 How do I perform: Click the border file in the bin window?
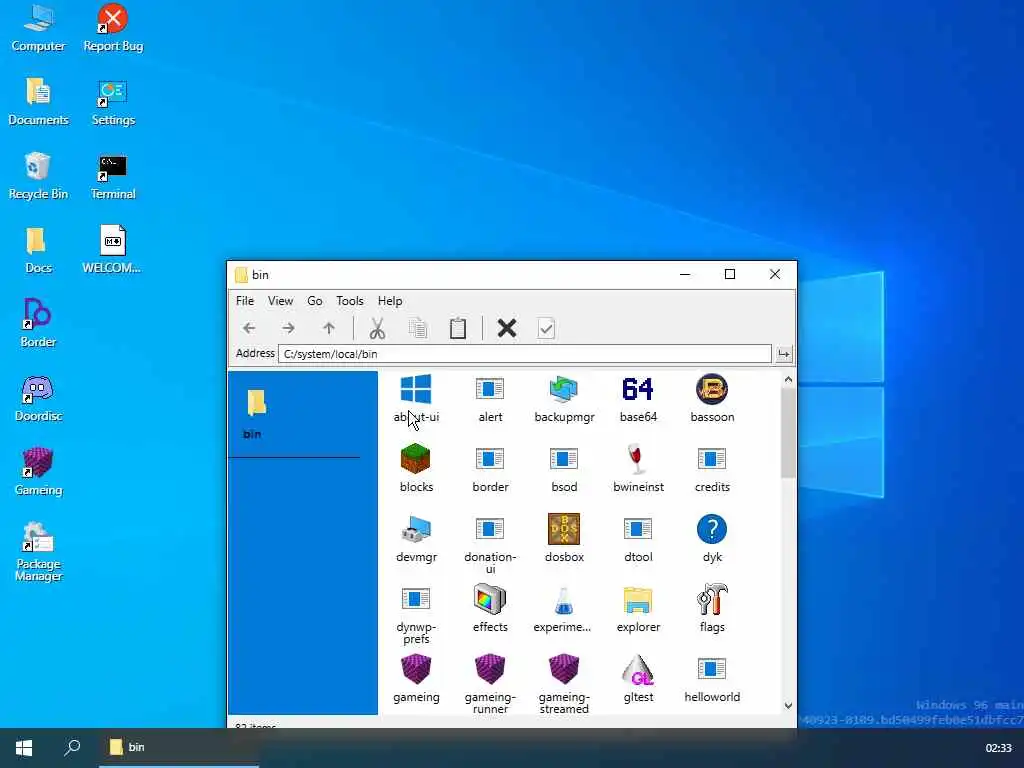tap(490, 459)
